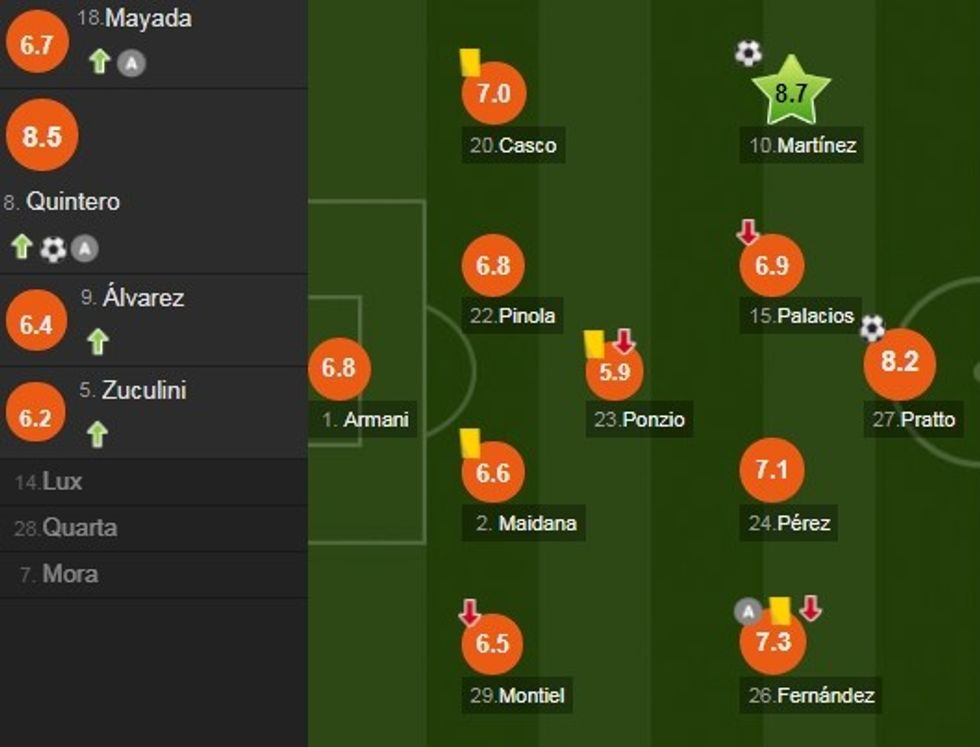980x747 pixels.
Task: Click the assist badge on Fernández
Action: (747, 610)
